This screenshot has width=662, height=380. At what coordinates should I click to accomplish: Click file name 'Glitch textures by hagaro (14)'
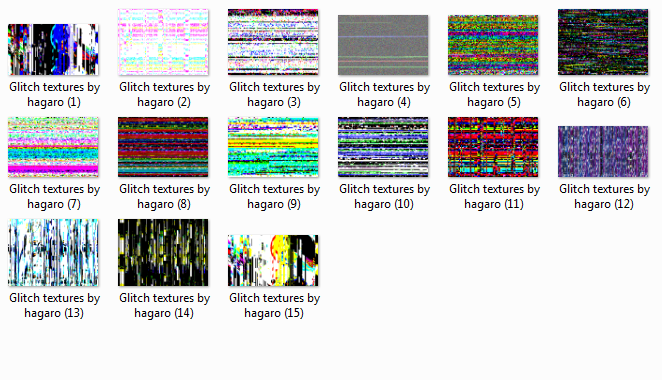click(164, 305)
